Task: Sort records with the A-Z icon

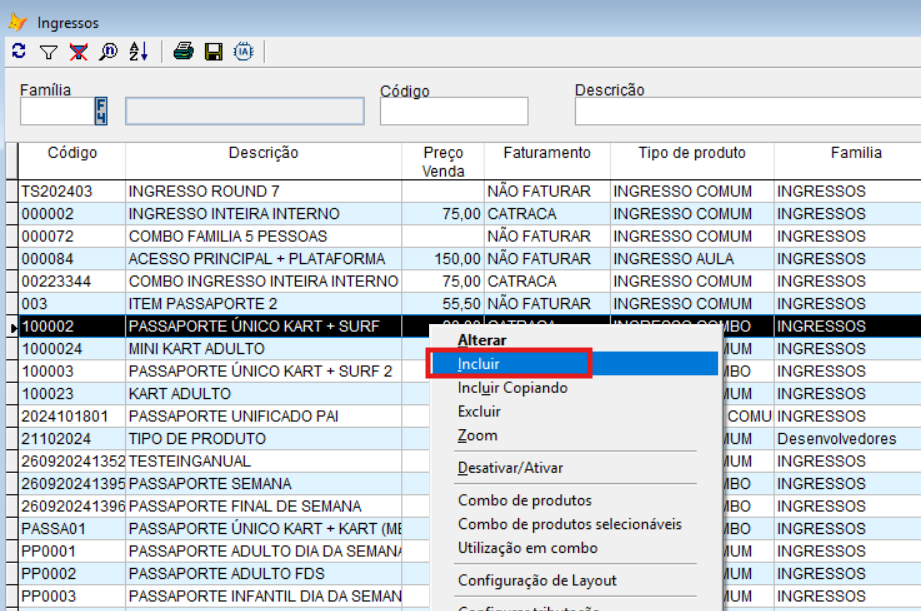Action: tap(138, 52)
